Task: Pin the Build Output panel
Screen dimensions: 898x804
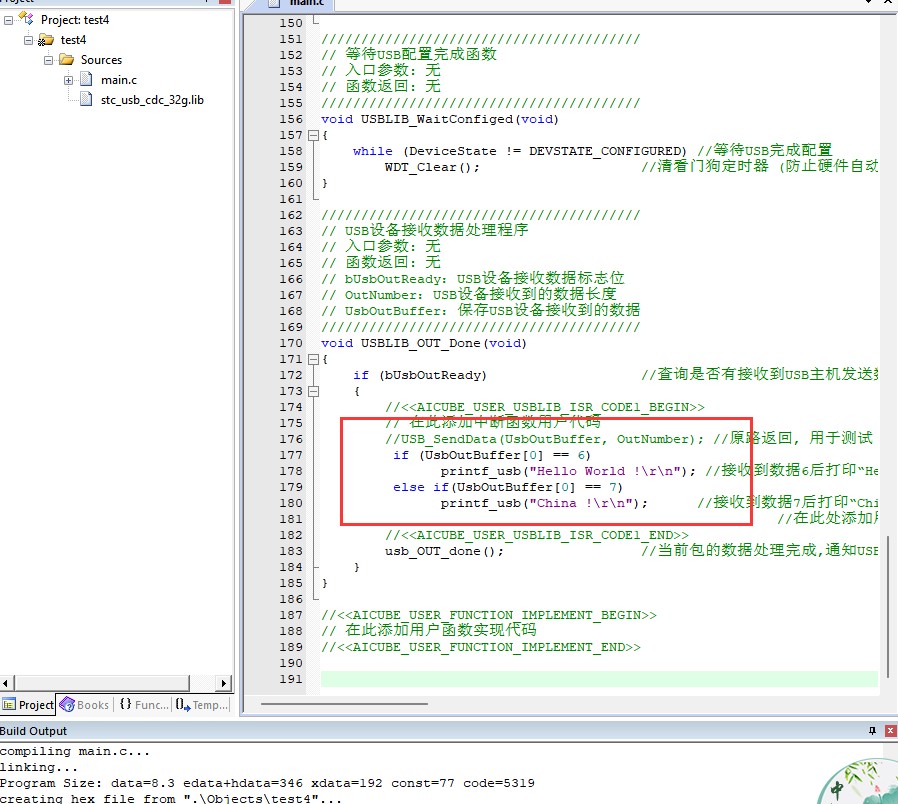Action: click(872, 731)
